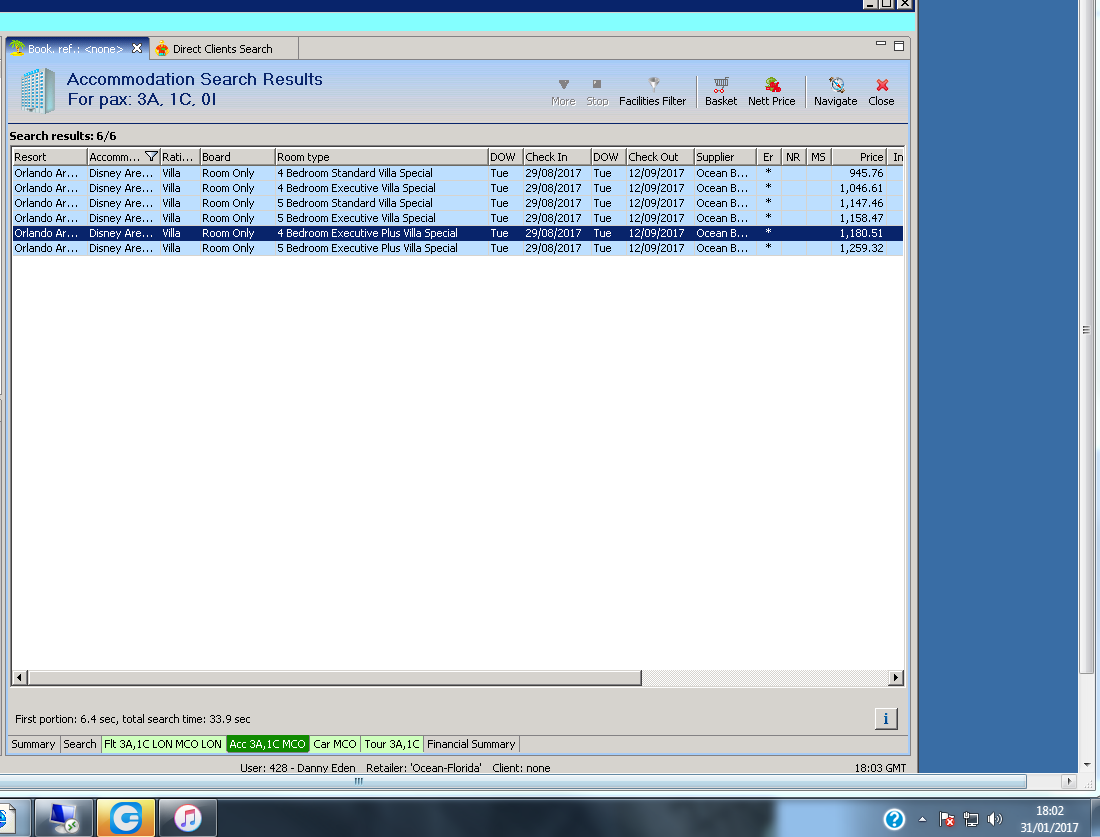Open the Summary bottom tab
The image size is (1100, 837).
click(x=33, y=744)
